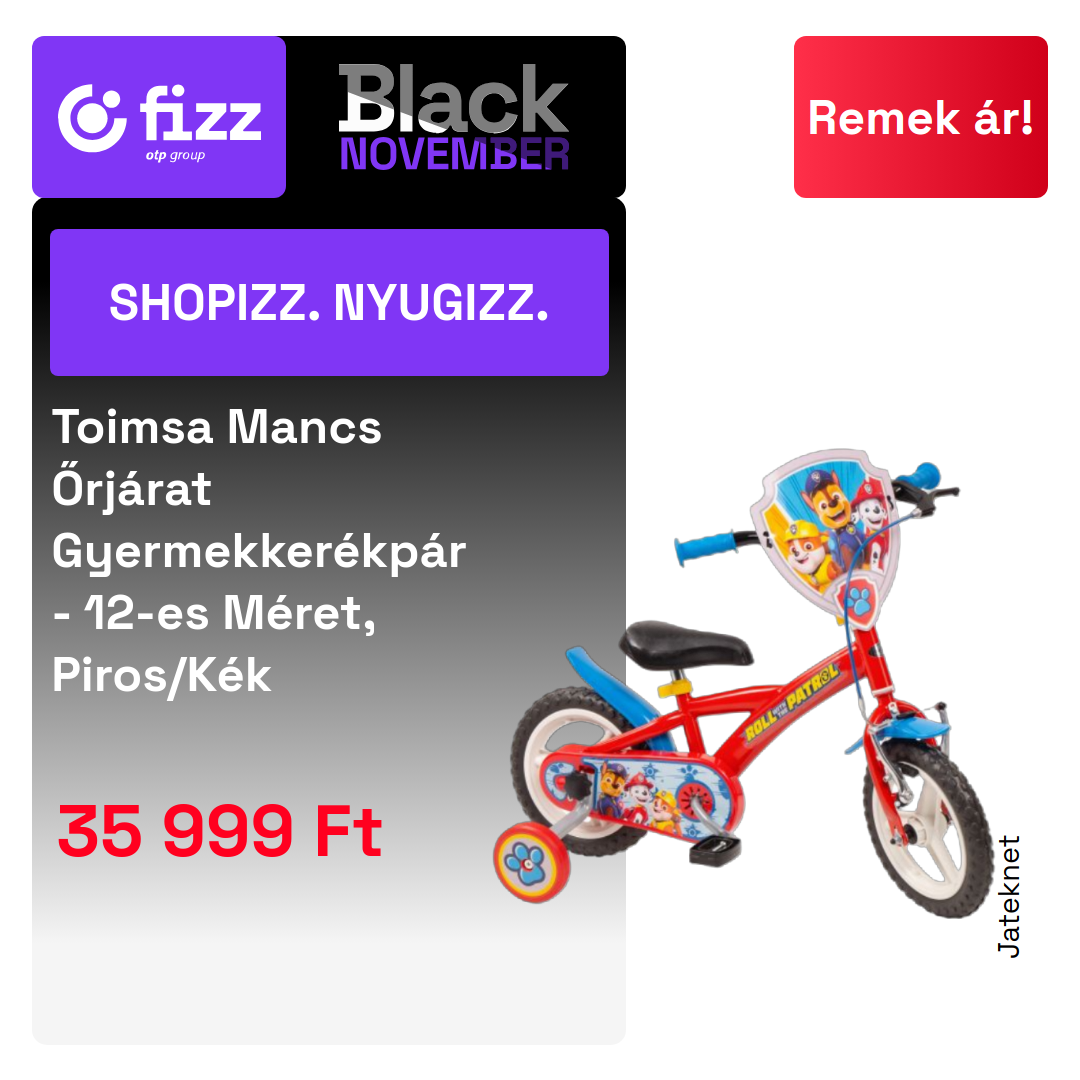The image size is (1080, 1080).
Task: Click the 35 999 Ft price
Action: pyautogui.click(x=220, y=831)
